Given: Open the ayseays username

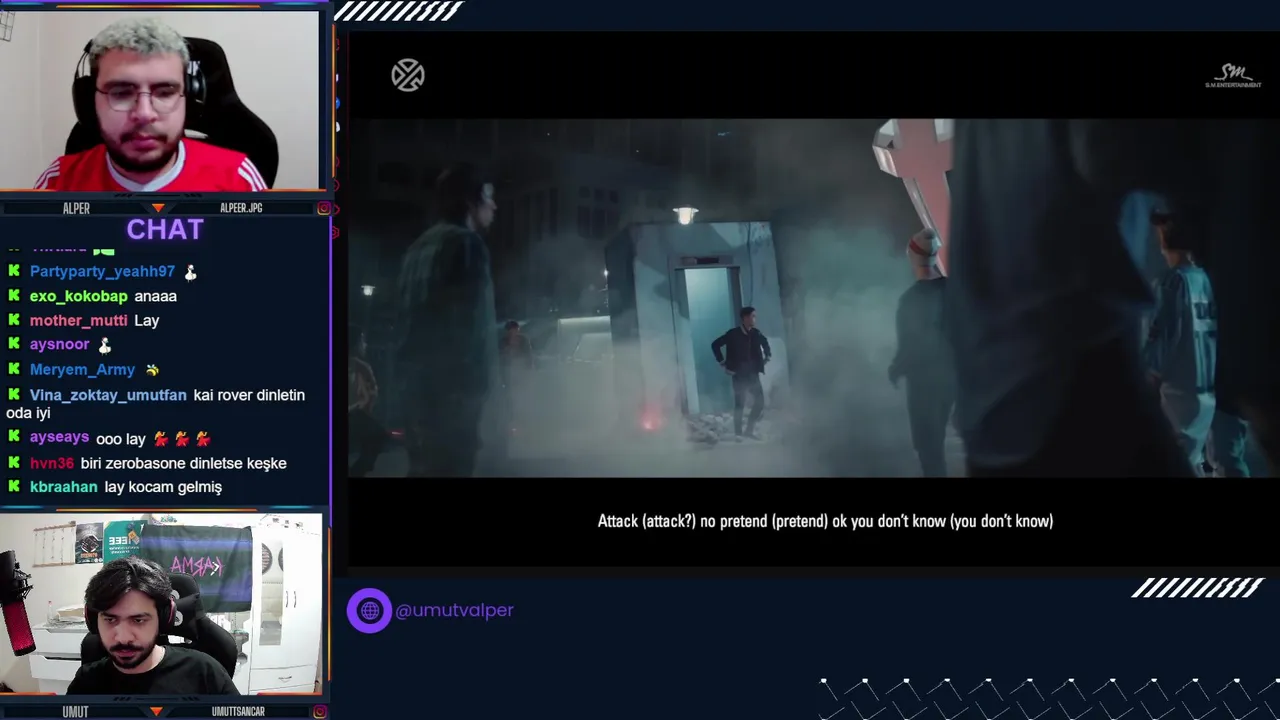Looking at the screenshot, I should pyautogui.click(x=60, y=438).
